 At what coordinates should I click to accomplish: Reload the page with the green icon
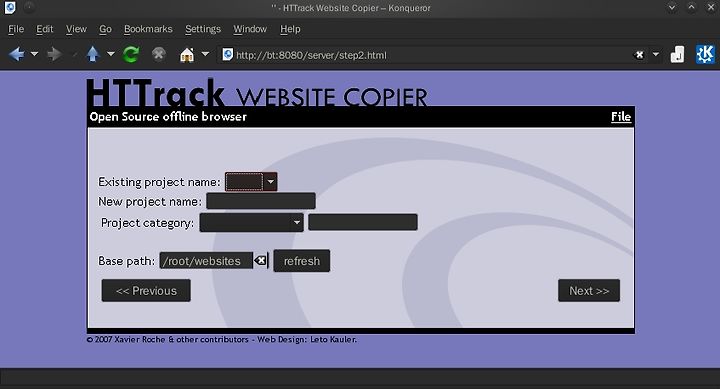pos(131,54)
